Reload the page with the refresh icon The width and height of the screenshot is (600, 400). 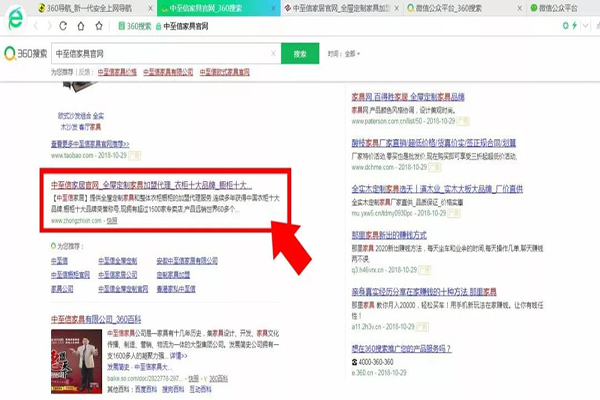[64, 26]
